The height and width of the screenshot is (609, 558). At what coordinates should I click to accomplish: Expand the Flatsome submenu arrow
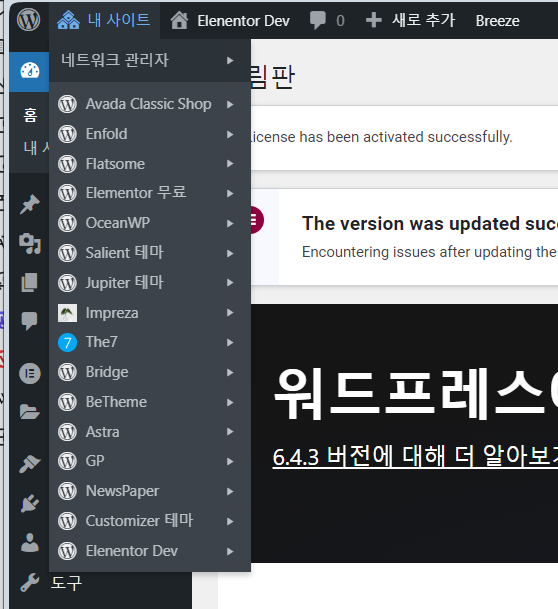[x=230, y=164]
